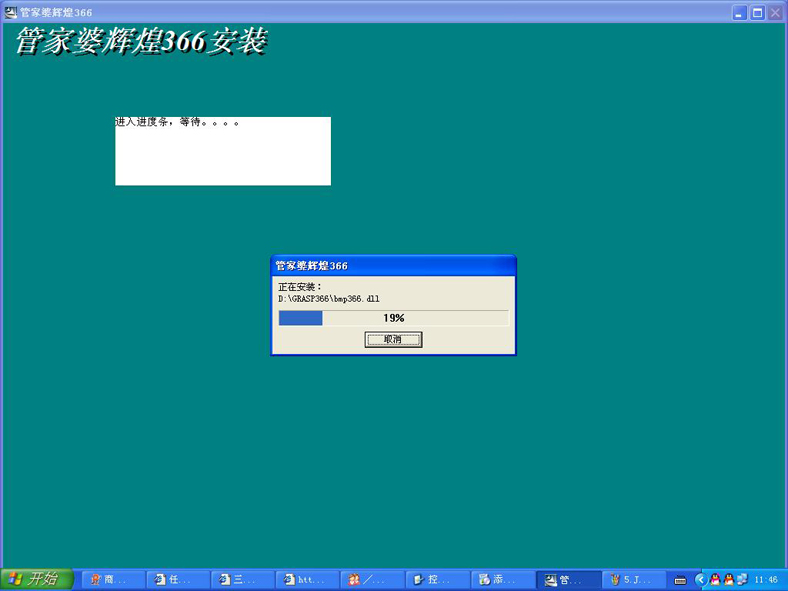This screenshot has height=591, width=788.
Task: Maximize the 管家婆辉煌366 installer window
Action: pos(757,13)
